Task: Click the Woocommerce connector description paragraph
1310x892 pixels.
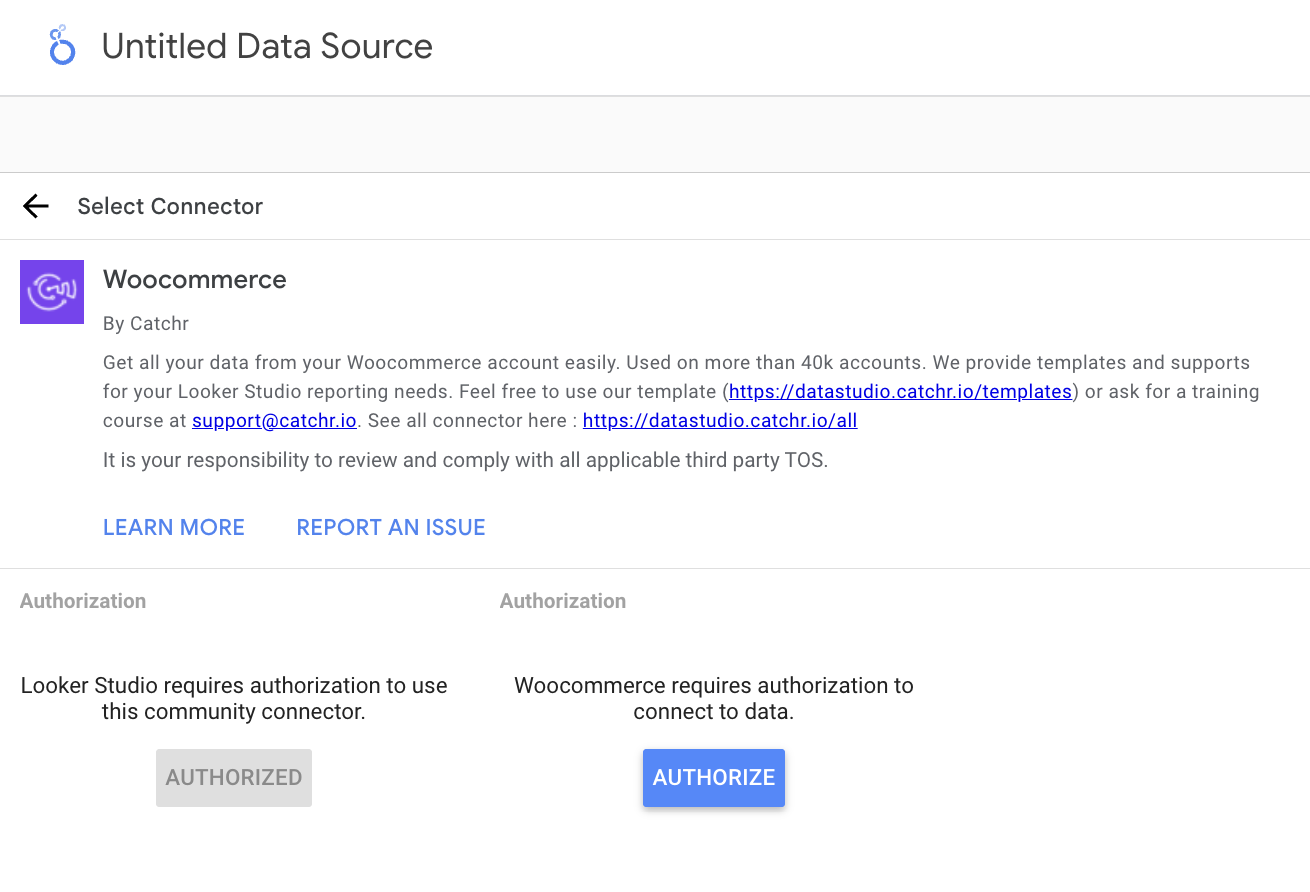Action: pyautogui.click(x=675, y=391)
